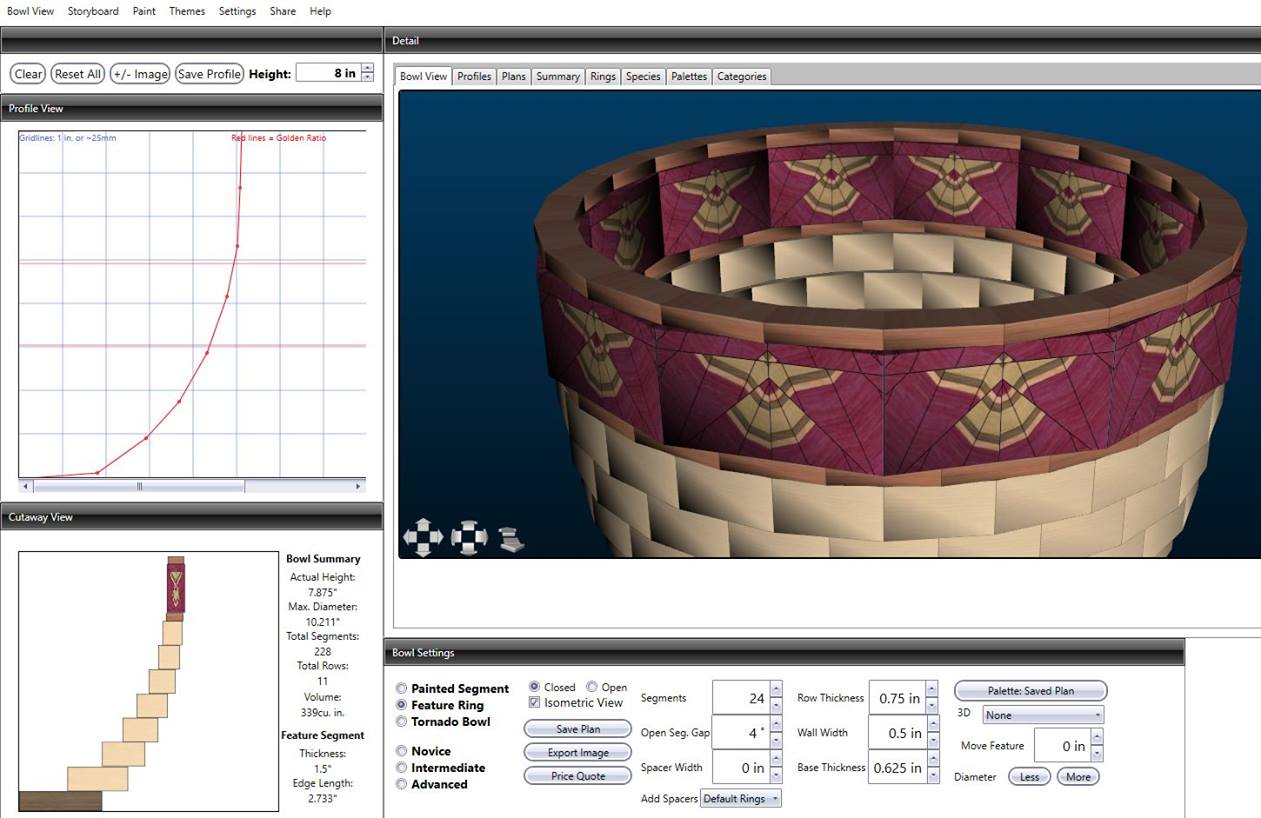Open the Paint menu
The height and width of the screenshot is (818, 1261).
coord(144,11)
